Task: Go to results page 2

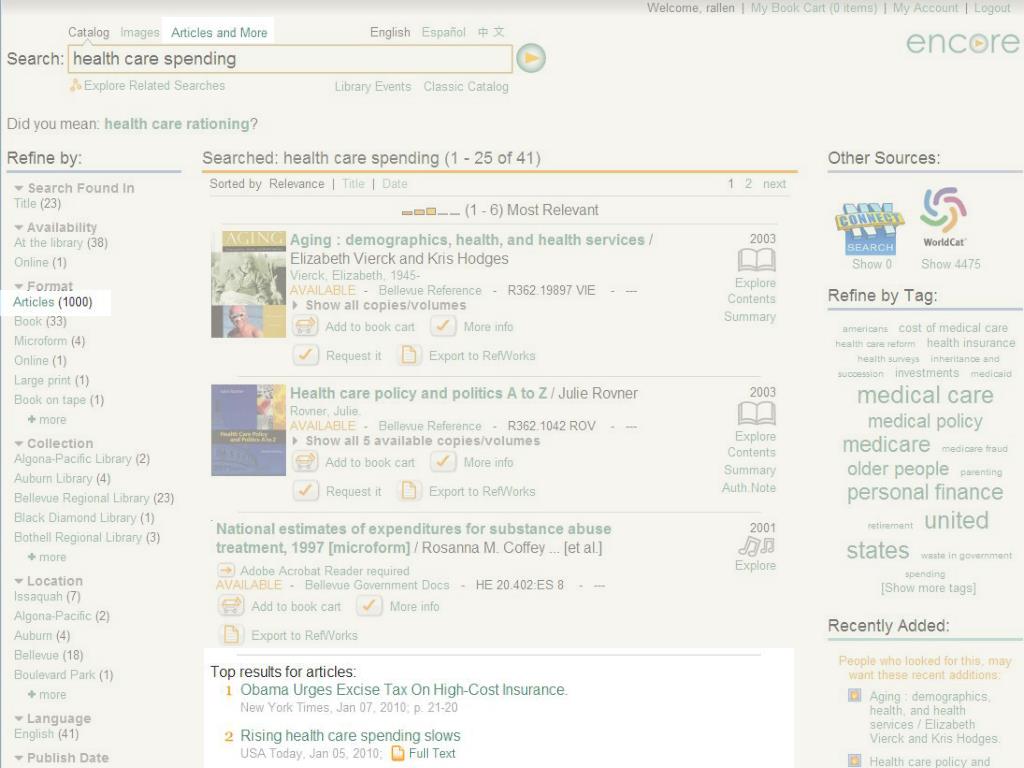Action: click(748, 184)
